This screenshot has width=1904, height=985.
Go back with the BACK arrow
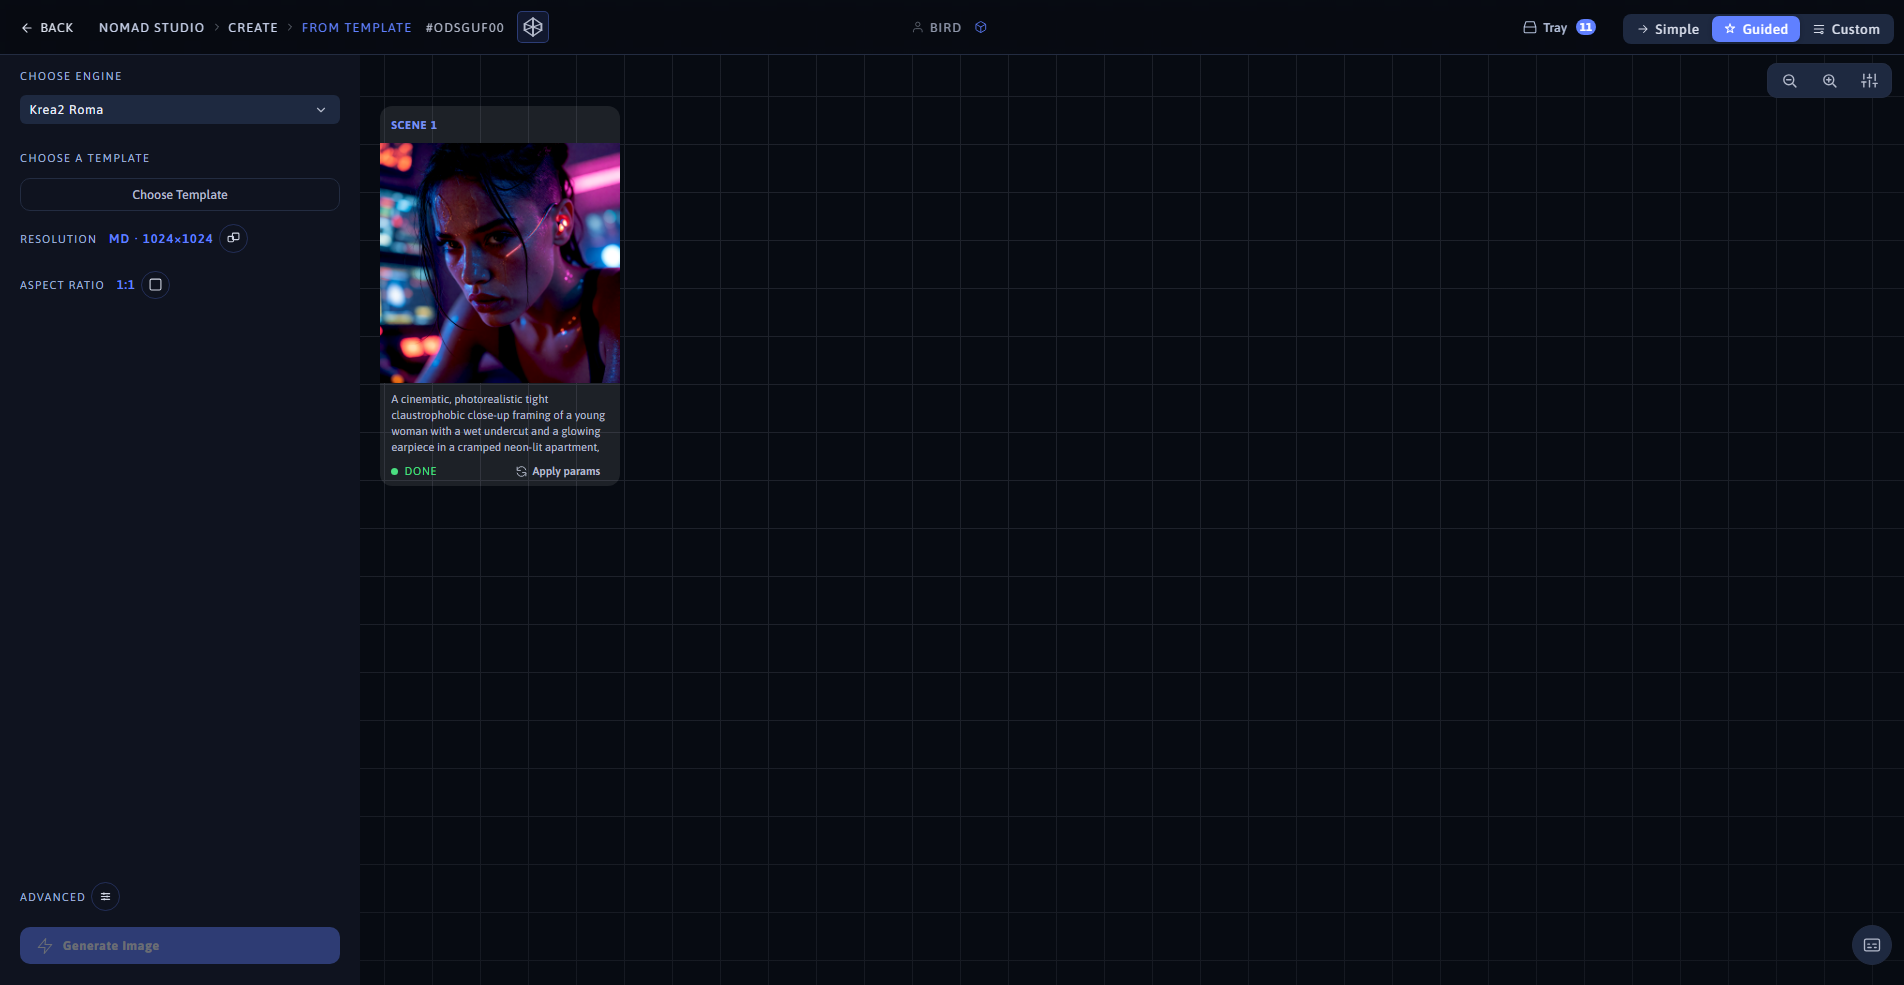coord(47,28)
